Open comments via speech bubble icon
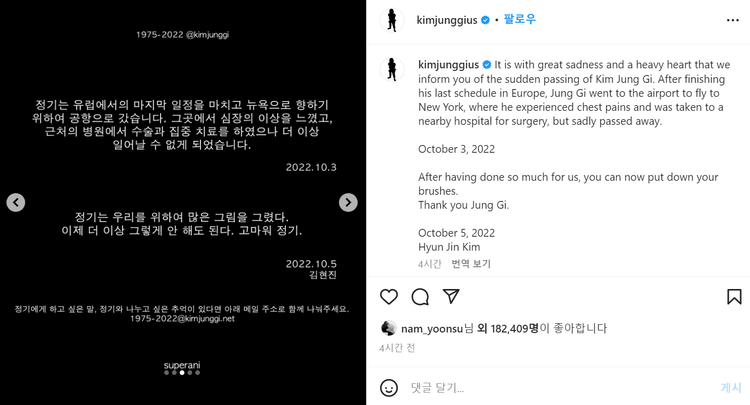This screenshot has height=405, width=750. 420,297
